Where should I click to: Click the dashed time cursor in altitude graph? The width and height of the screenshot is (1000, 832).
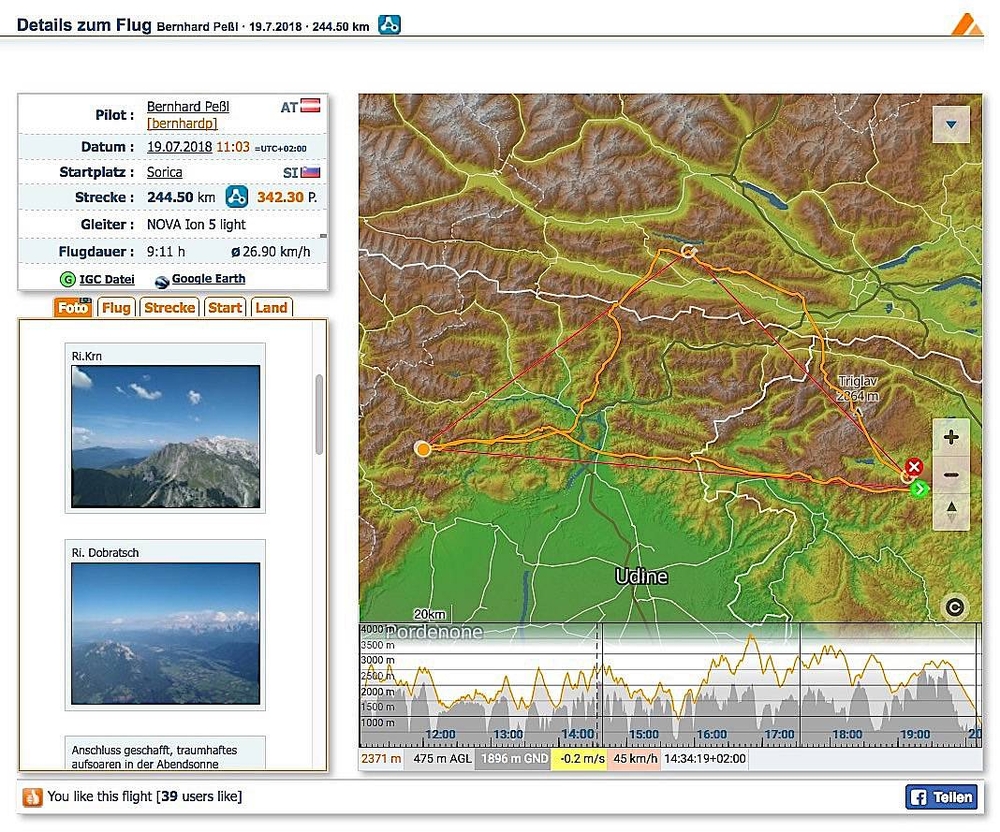click(x=598, y=685)
